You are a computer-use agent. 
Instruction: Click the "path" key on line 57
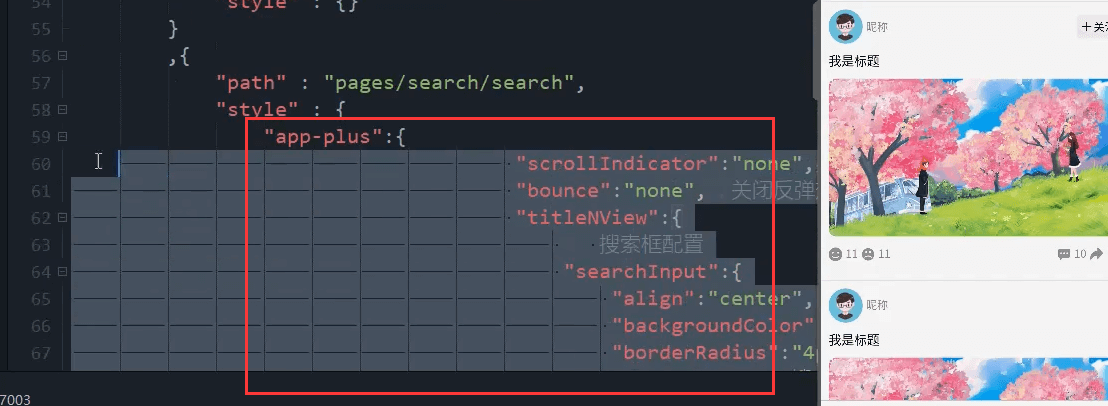pos(251,83)
